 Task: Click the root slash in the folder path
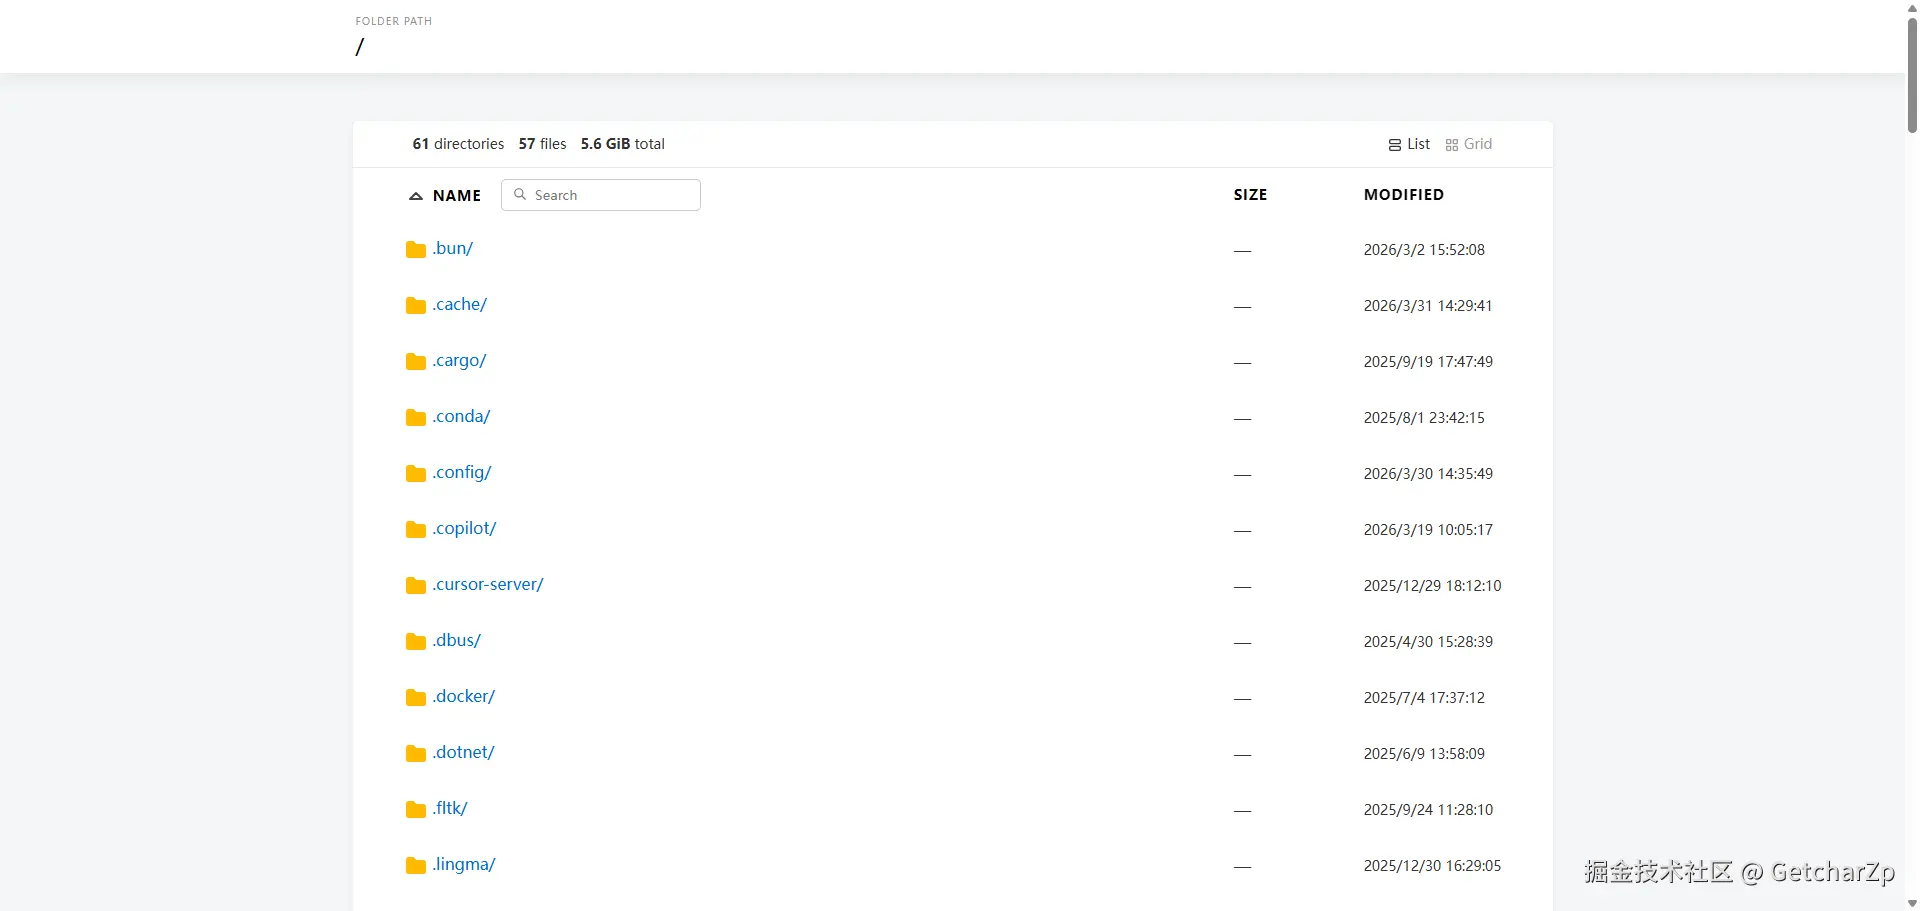(360, 47)
